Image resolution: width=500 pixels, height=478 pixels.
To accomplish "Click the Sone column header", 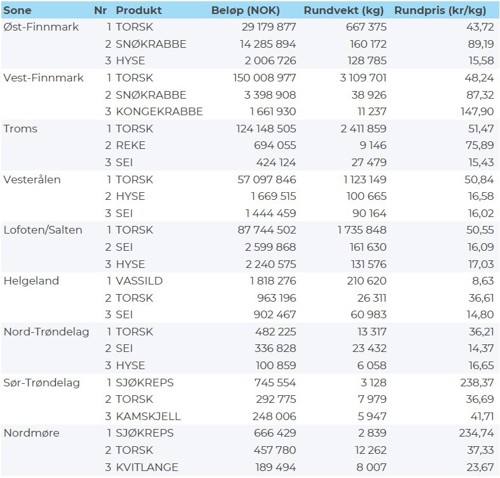I will [17, 10].
